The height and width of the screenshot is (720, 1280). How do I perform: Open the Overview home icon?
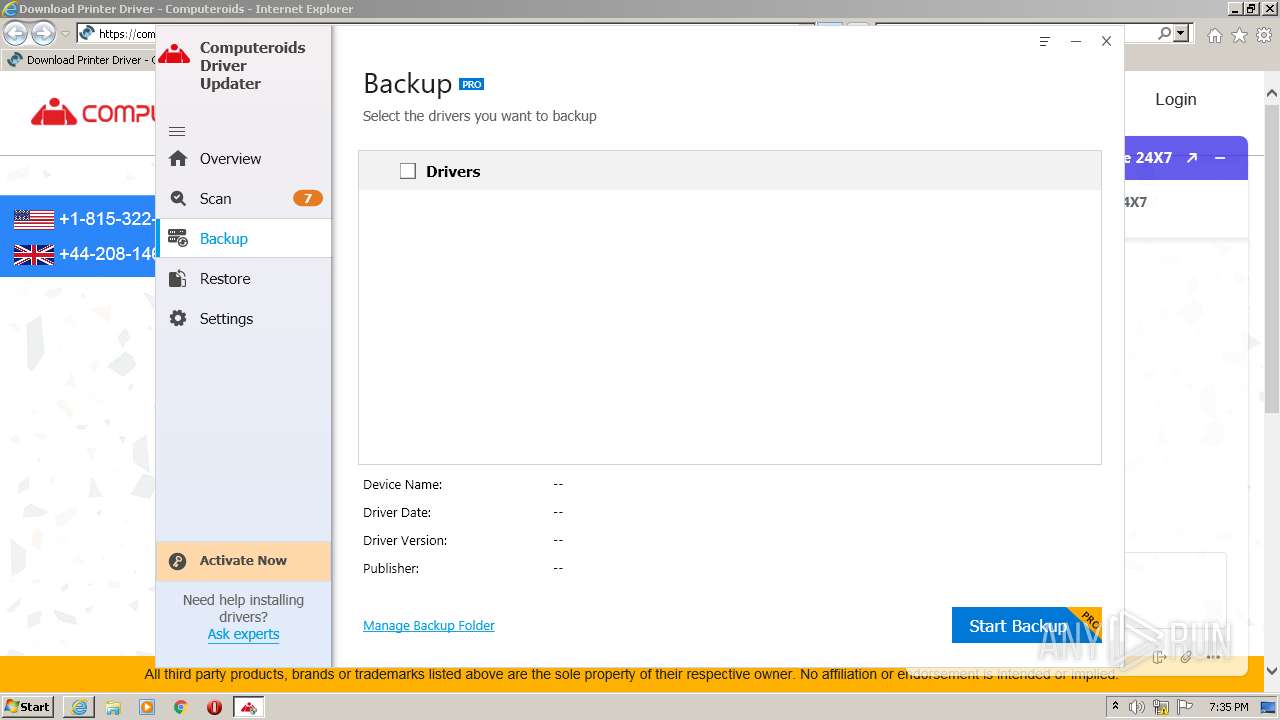tap(178, 158)
